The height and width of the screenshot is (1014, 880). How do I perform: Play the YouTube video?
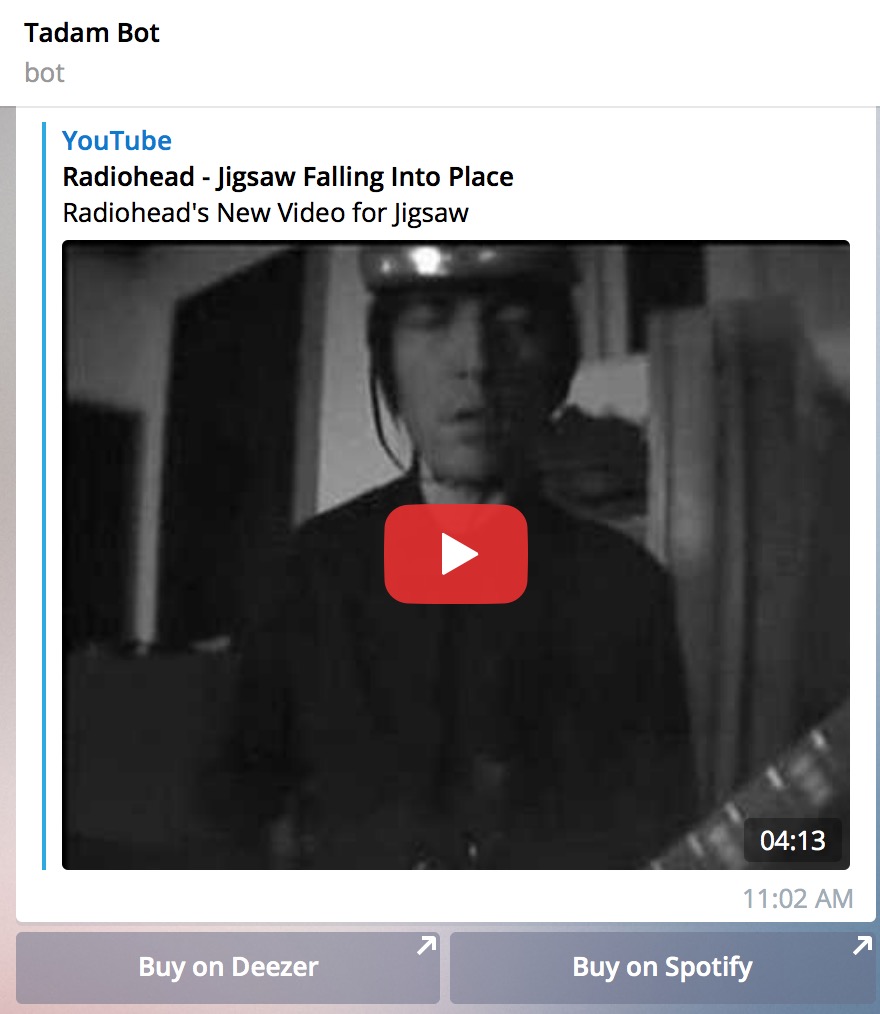click(456, 554)
